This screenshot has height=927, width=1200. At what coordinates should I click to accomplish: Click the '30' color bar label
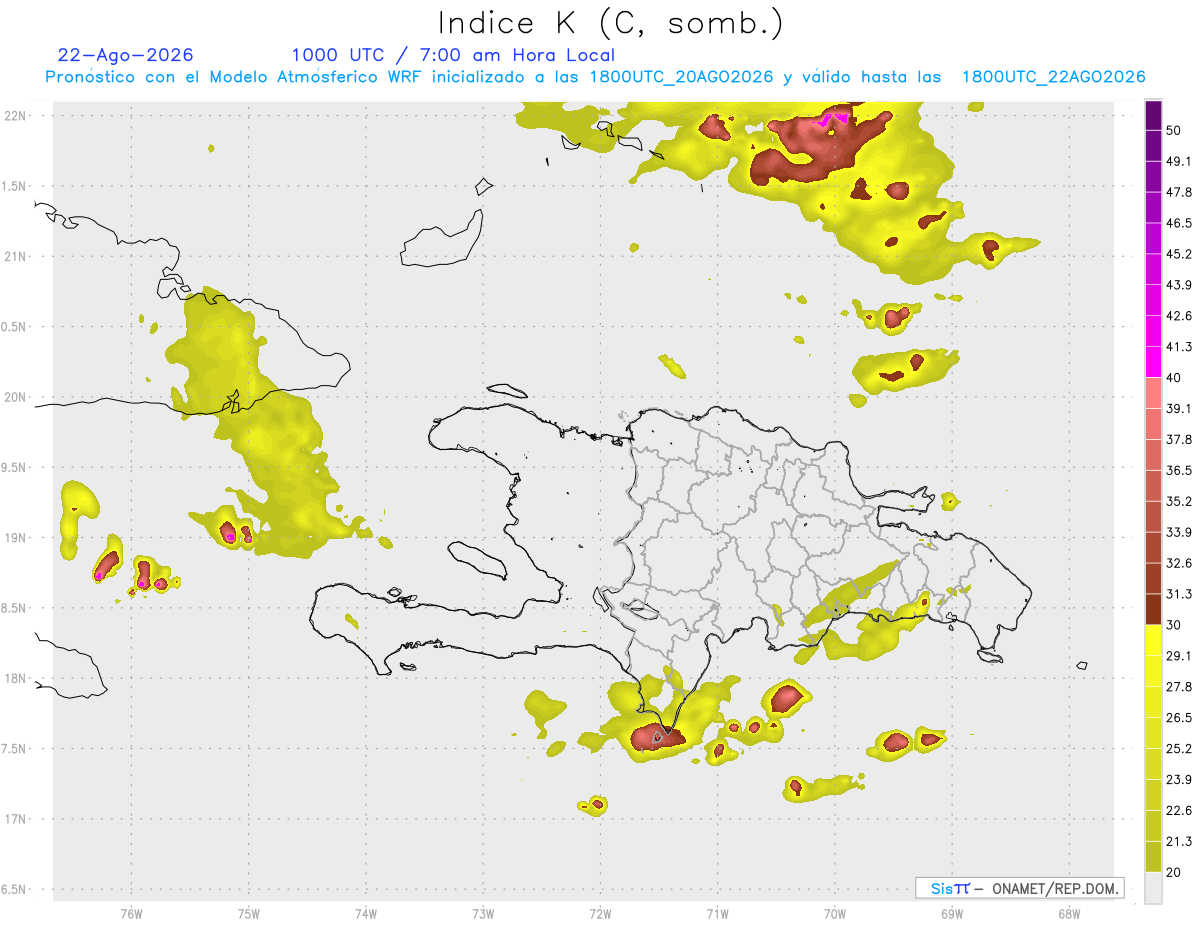(x=1175, y=625)
